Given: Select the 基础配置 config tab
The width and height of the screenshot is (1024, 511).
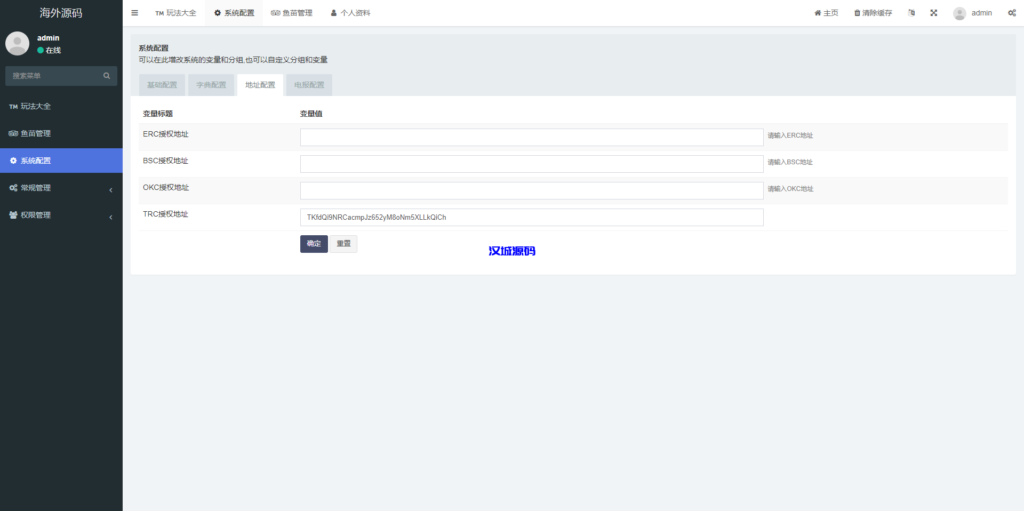Looking at the screenshot, I should click(x=162, y=85).
